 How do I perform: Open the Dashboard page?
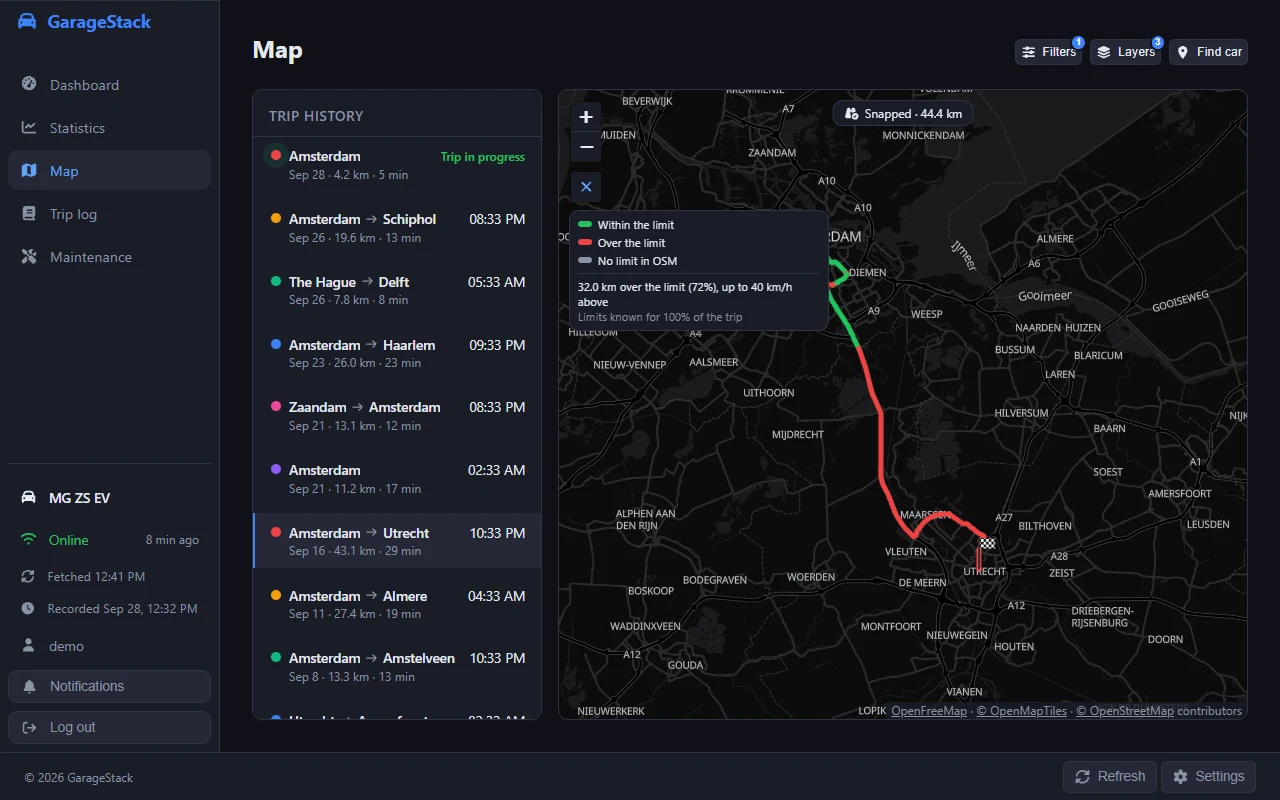coord(109,85)
